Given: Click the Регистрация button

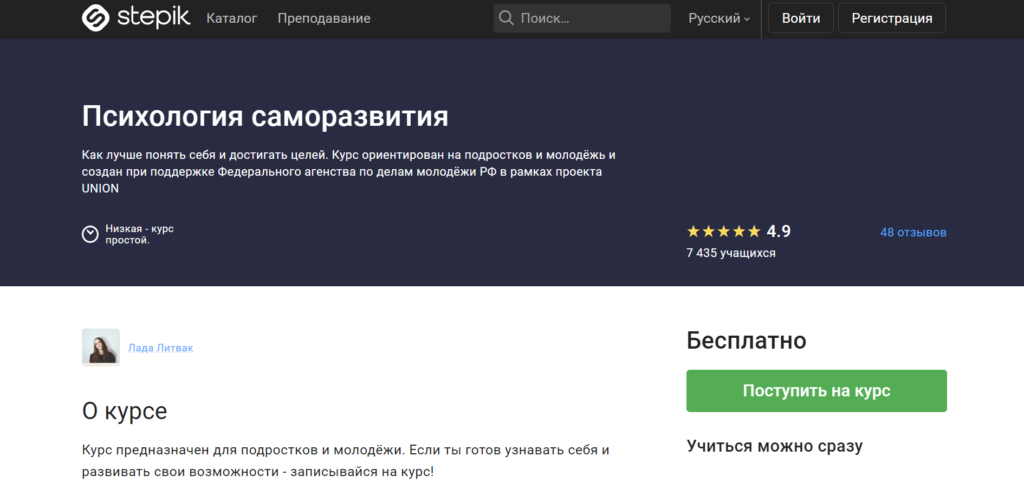Looking at the screenshot, I should [x=891, y=18].
